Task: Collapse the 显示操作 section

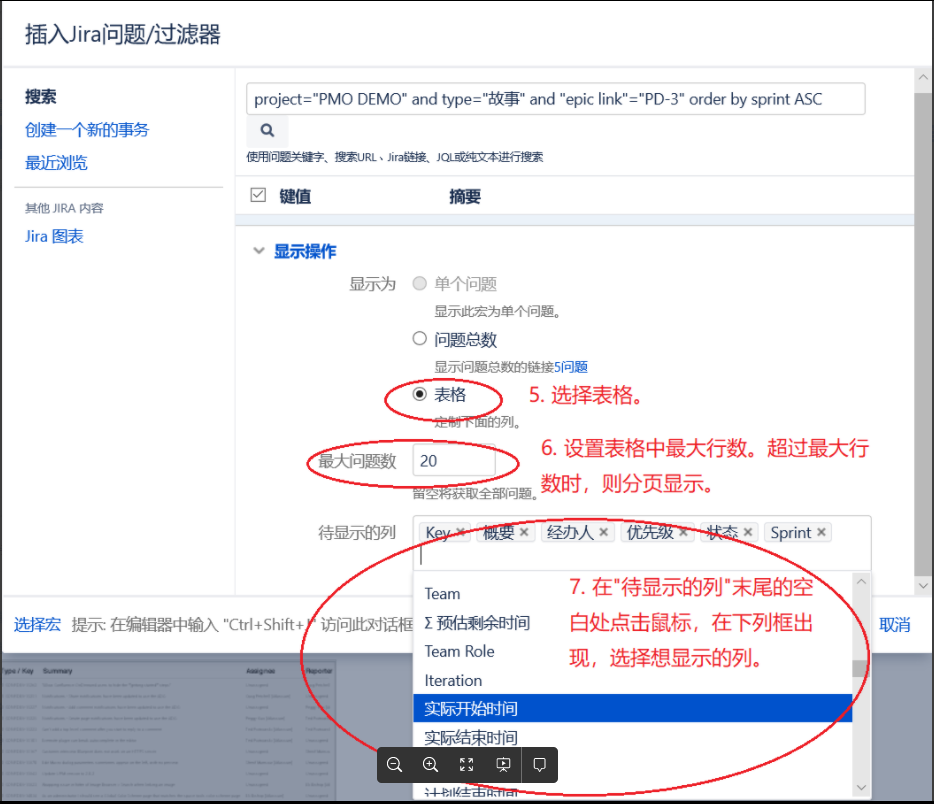Action: tap(260, 251)
